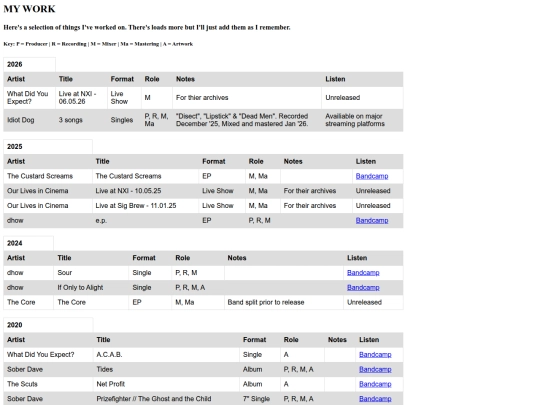Open Bandcamp link for Prizefighter 7" single
The height and width of the screenshot is (405, 540).
(375, 399)
